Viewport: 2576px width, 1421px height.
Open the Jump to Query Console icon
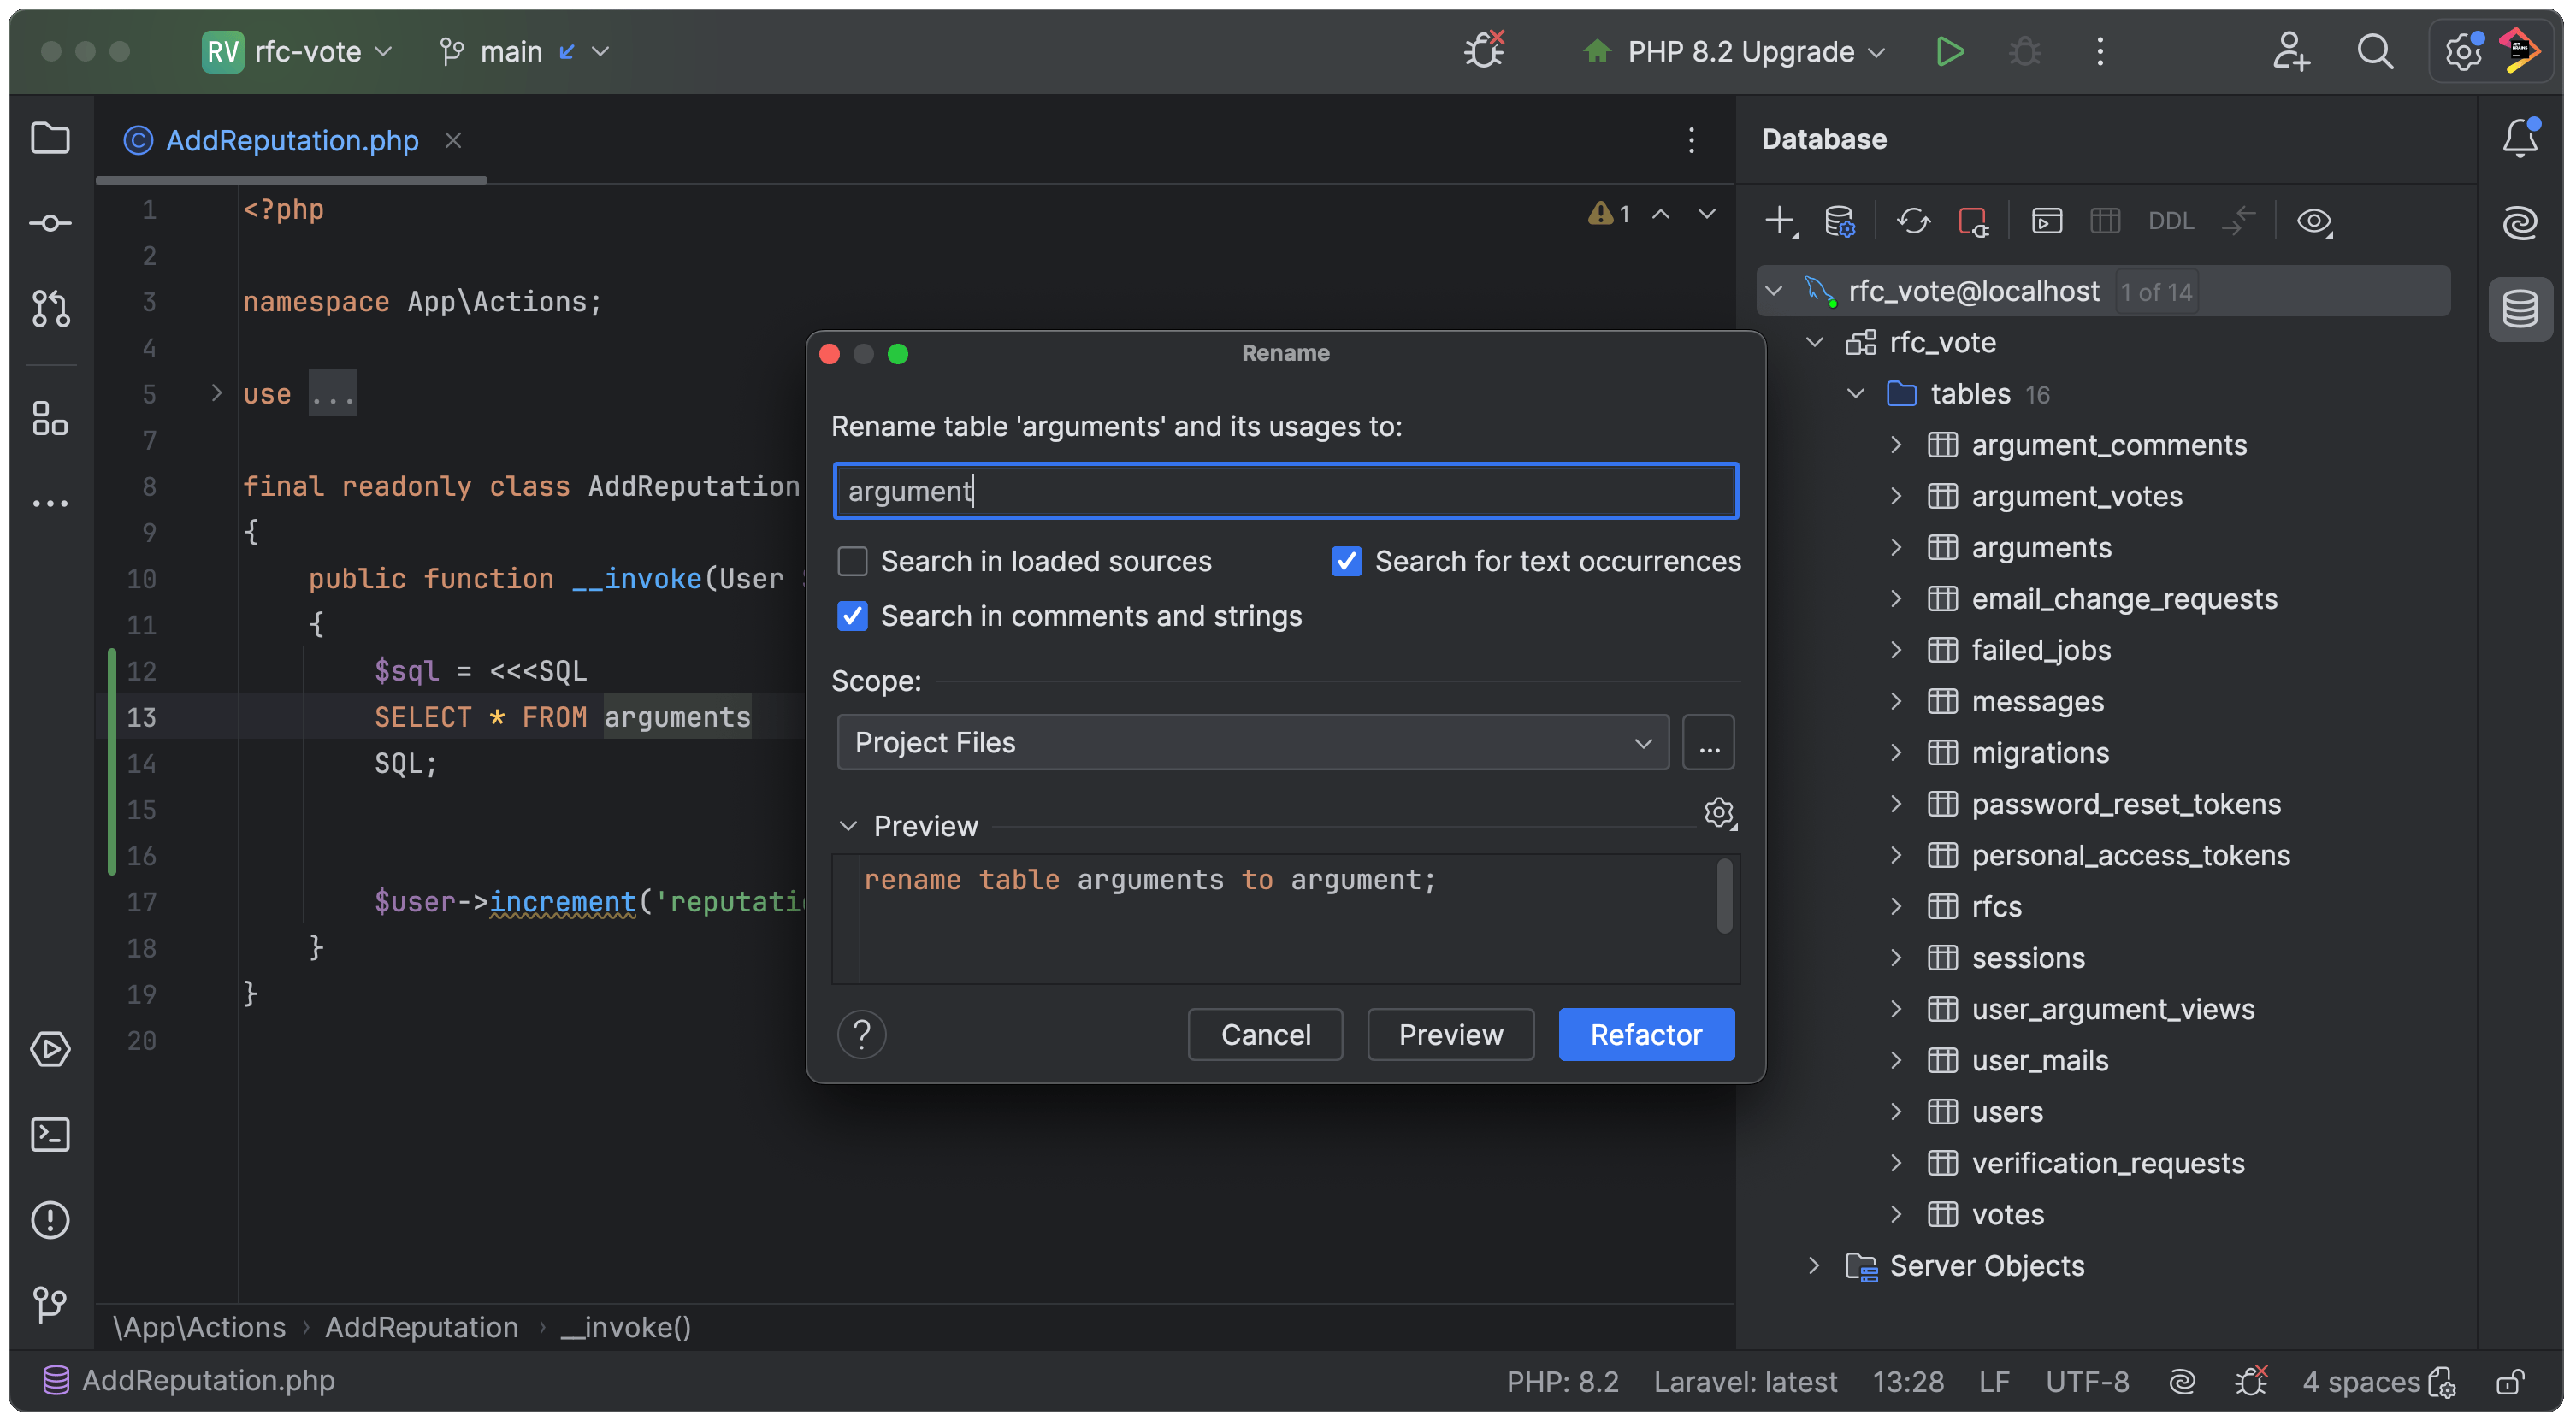pos(2046,221)
